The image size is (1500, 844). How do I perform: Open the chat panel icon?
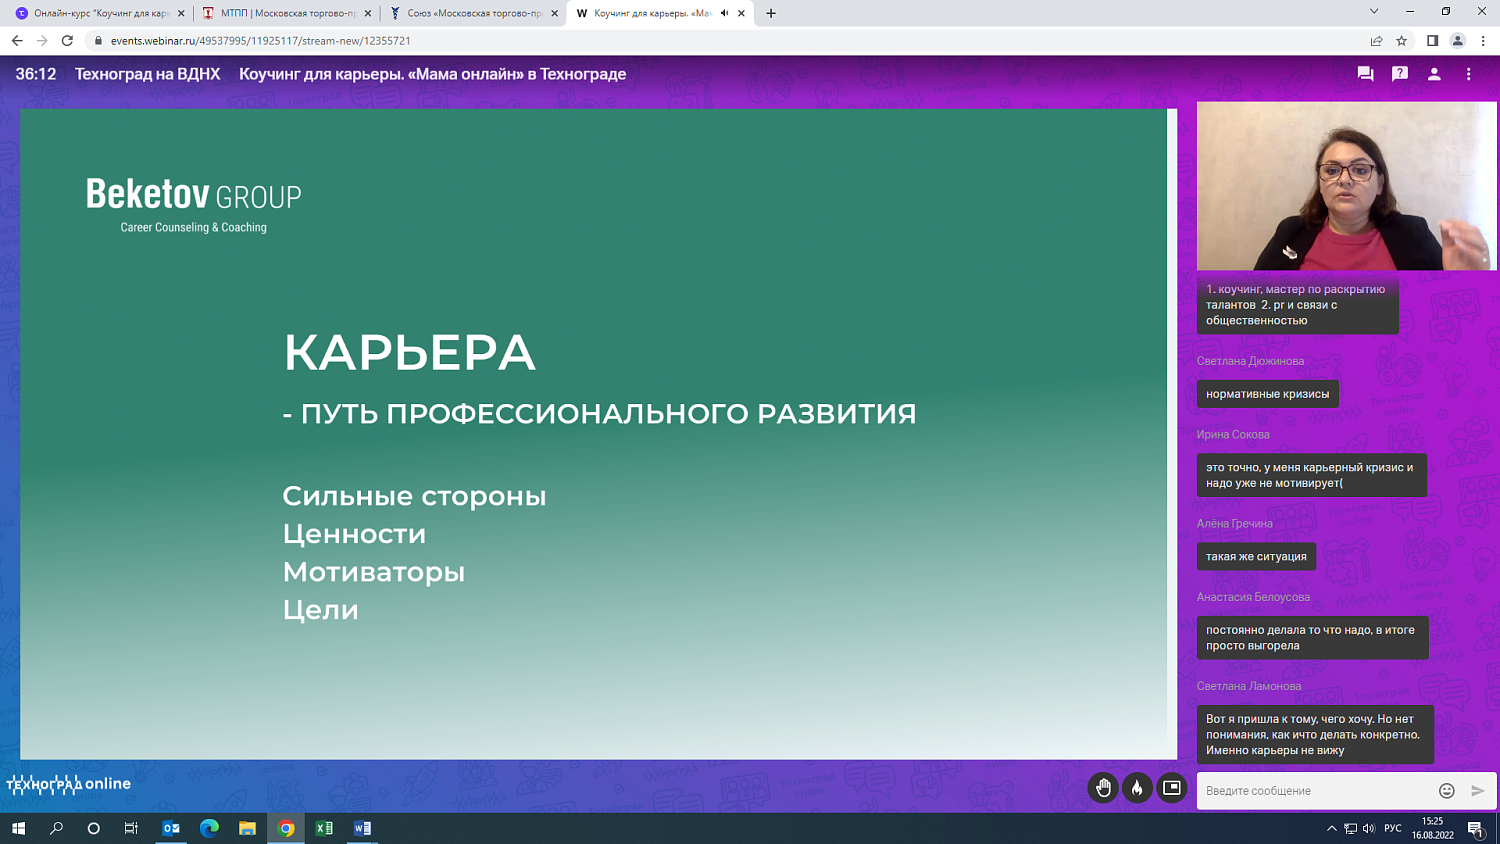[1364, 73]
